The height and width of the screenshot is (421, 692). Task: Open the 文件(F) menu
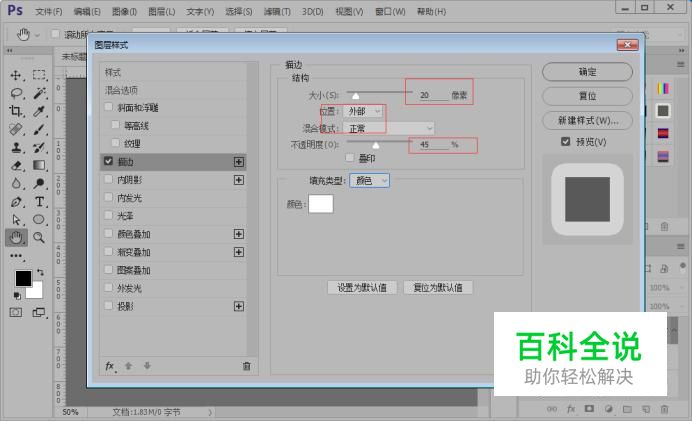pyautogui.click(x=49, y=11)
